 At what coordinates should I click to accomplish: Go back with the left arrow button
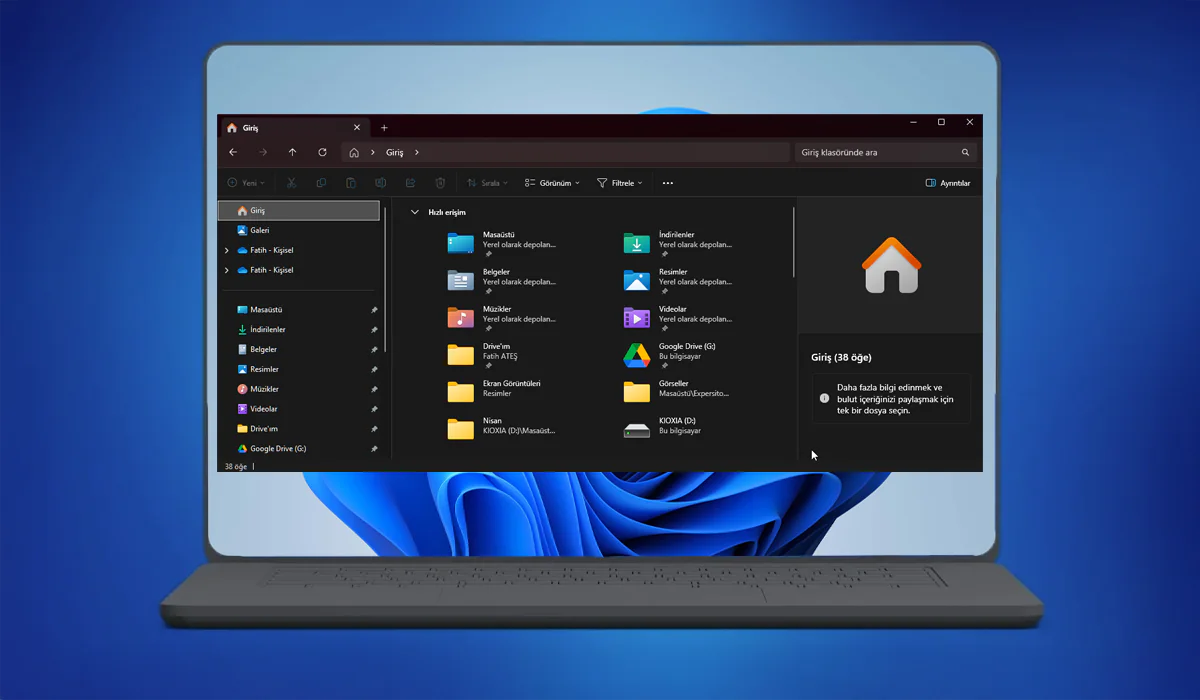(x=233, y=152)
